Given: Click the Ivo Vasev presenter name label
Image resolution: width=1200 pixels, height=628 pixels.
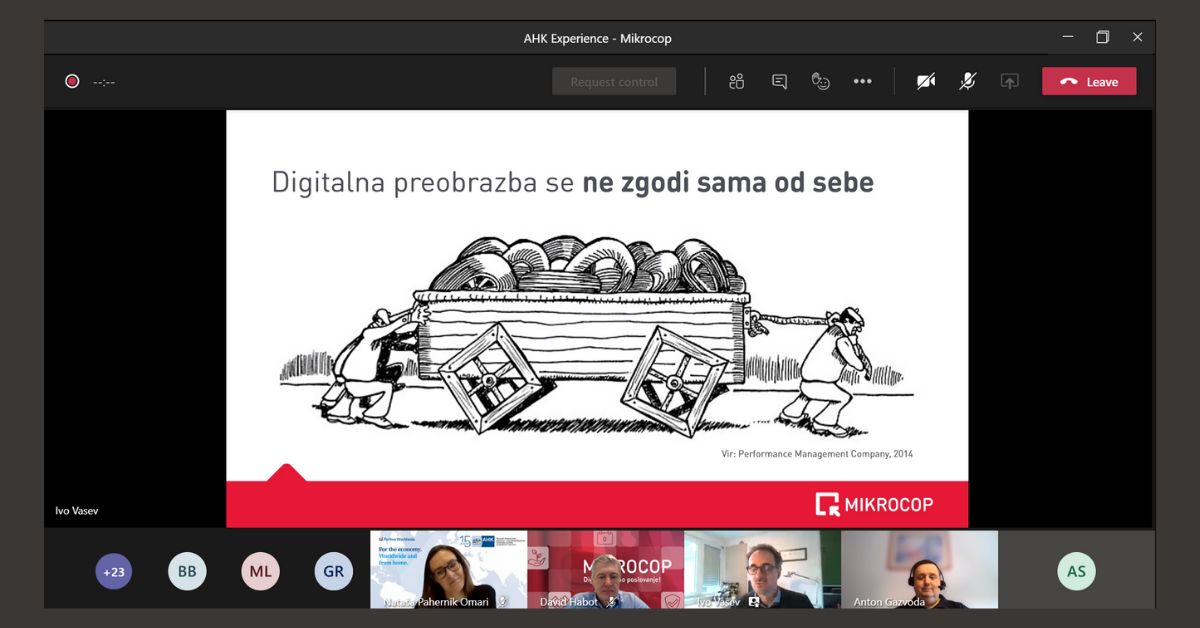Looking at the screenshot, I should pyautogui.click(x=77, y=511).
